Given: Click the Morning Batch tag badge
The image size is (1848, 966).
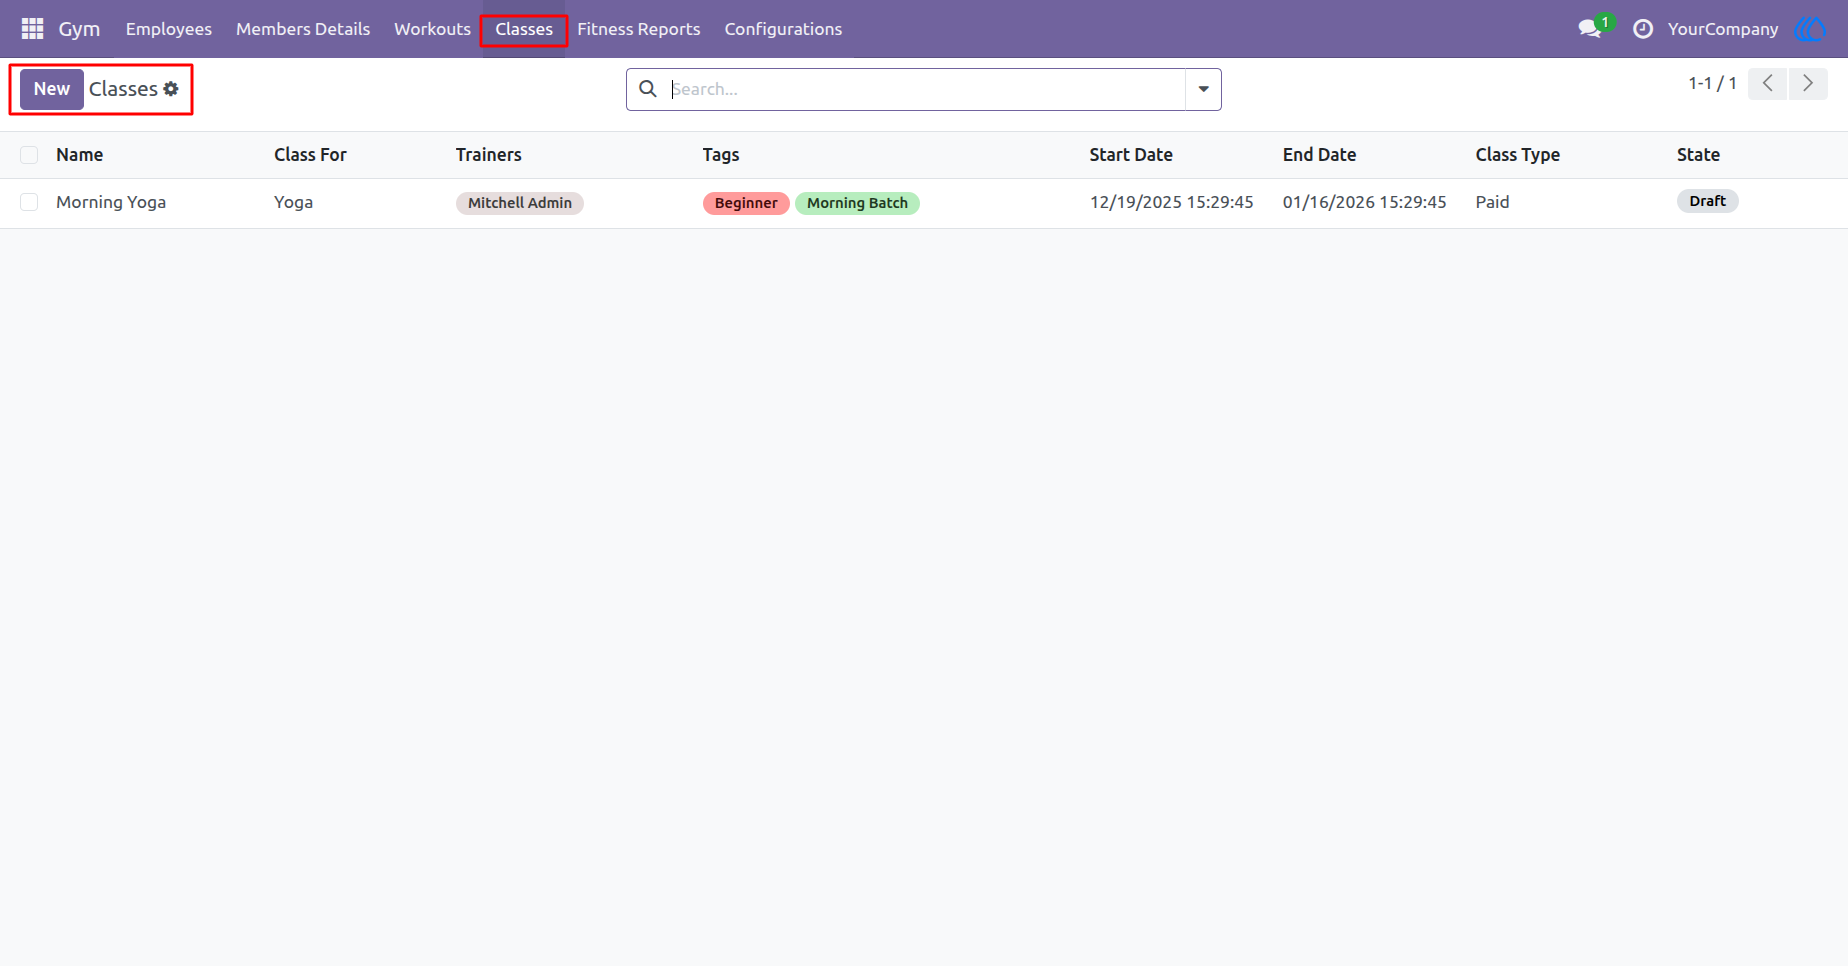Looking at the screenshot, I should 857,203.
